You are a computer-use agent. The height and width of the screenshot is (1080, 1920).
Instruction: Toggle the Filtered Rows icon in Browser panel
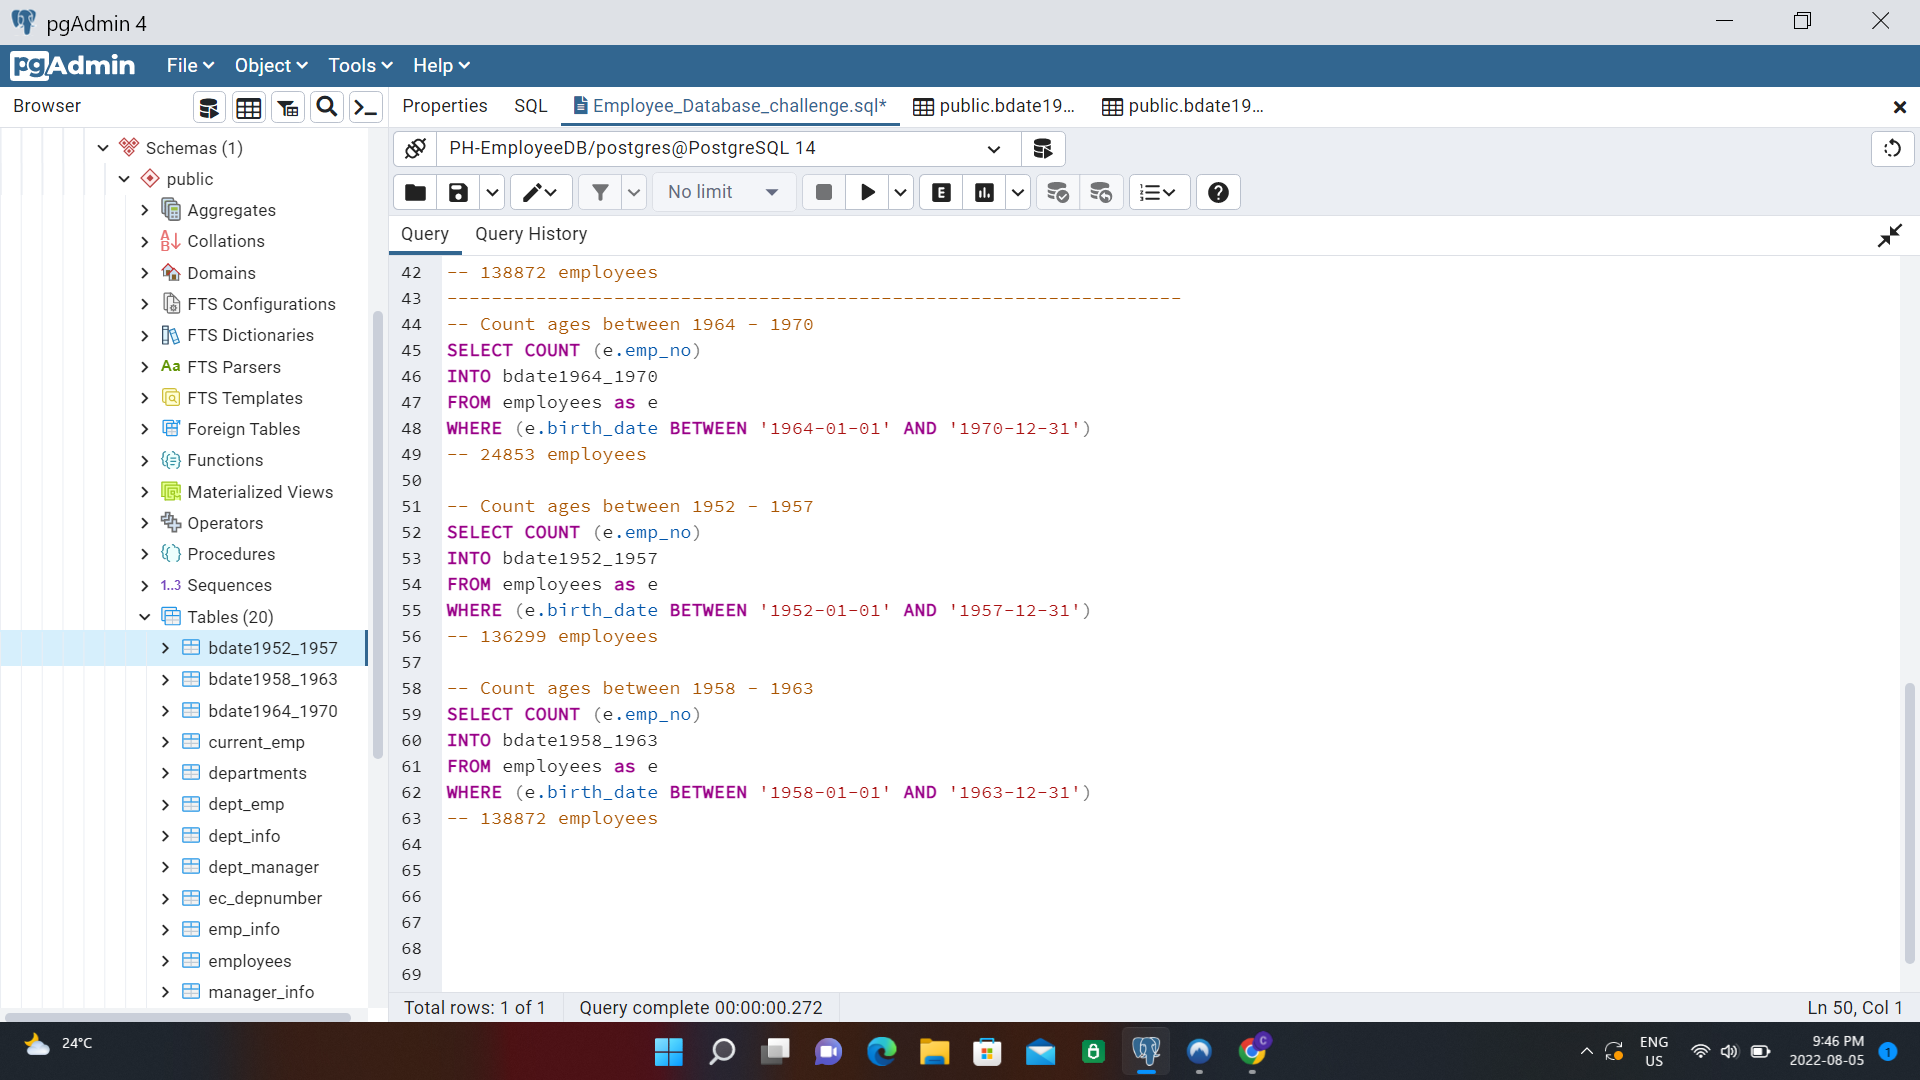[288, 107]
